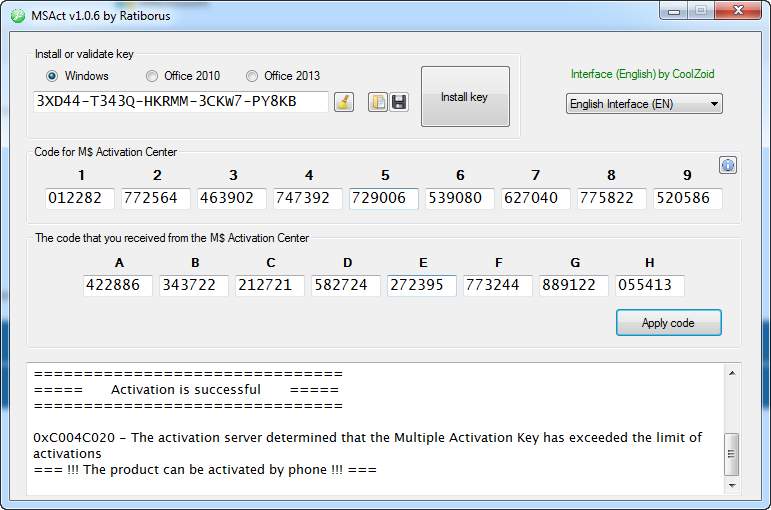Click the broom clear-key icon

point(344,102)
